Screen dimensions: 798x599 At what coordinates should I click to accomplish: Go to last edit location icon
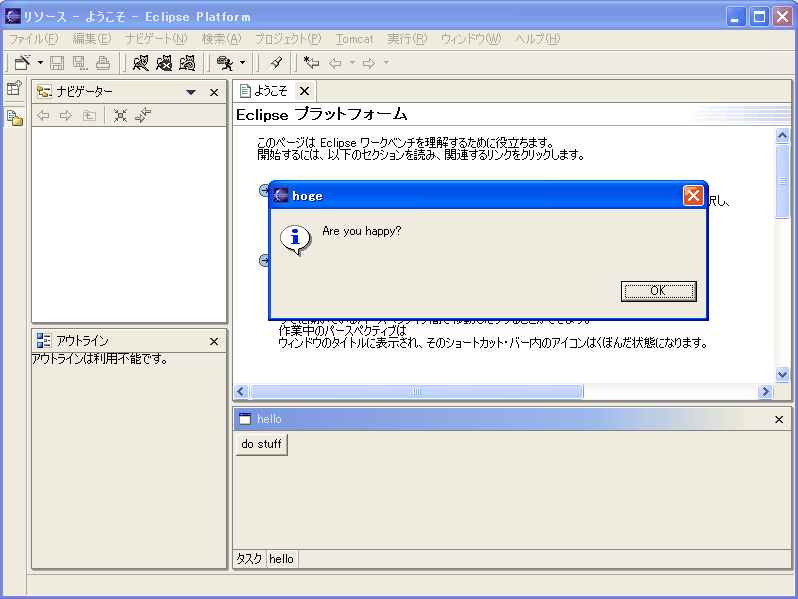(312, 63)
